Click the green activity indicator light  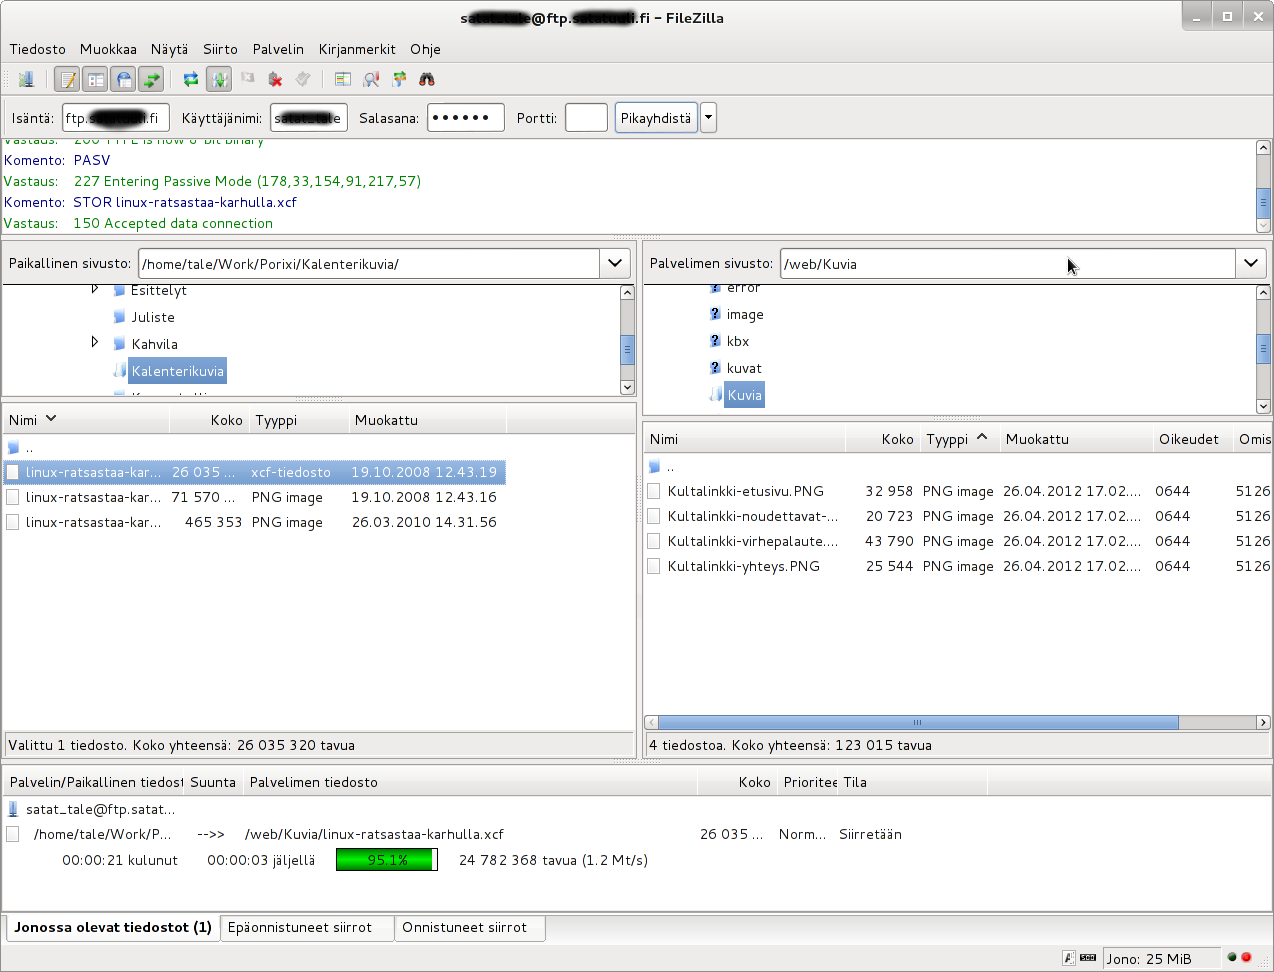pos(1232,957)
